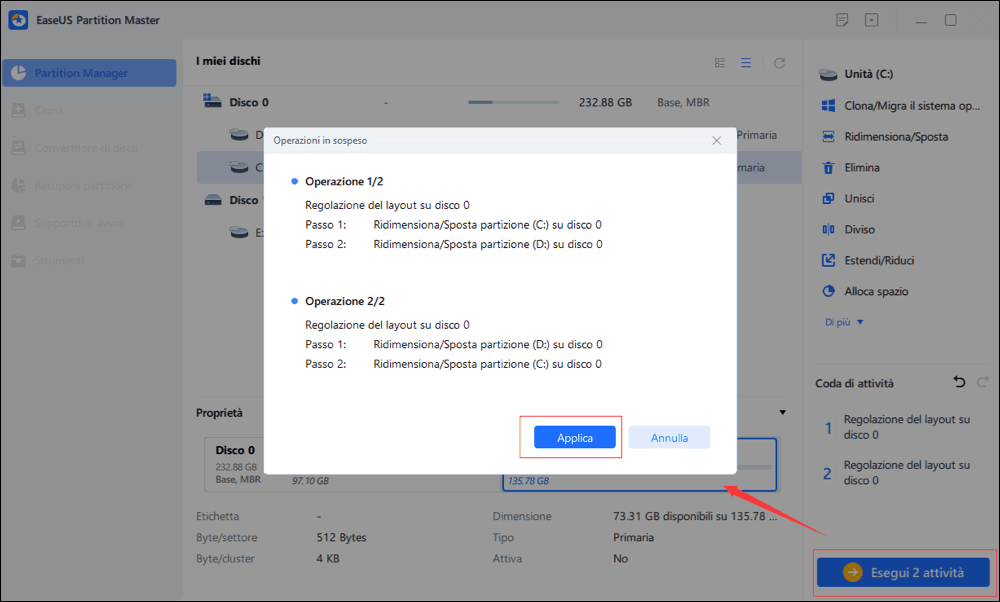The width and height of the screenshot is (1000, 602).
Task: Click the refresh disks icon
Action: coord(779,62)
